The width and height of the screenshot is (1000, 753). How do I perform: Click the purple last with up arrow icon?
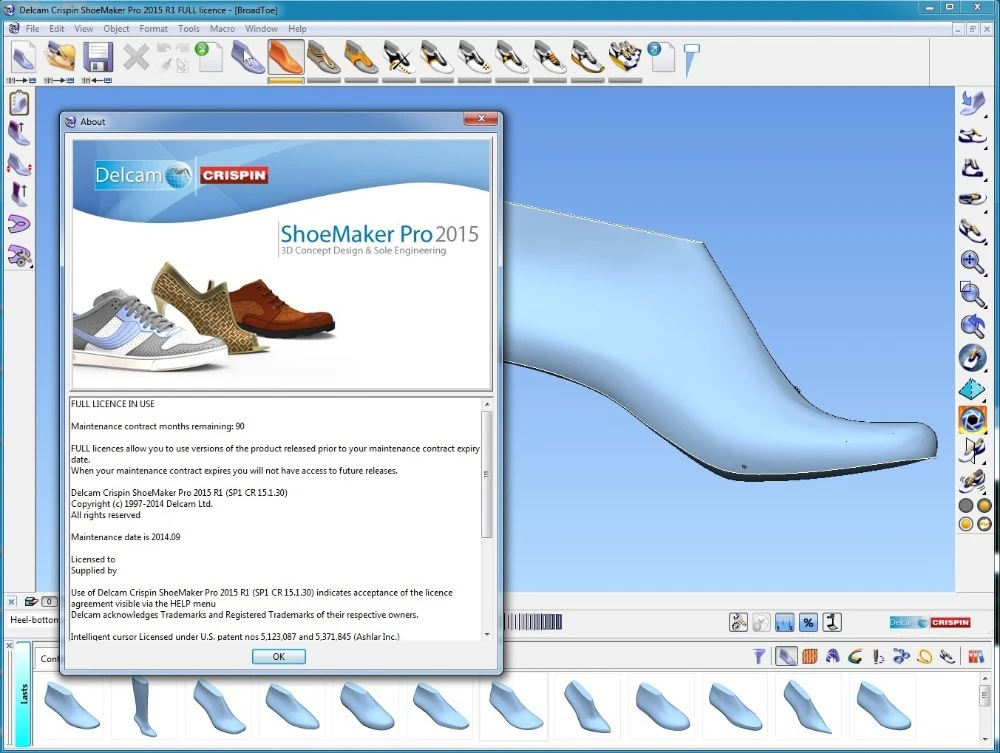point(19,133)
